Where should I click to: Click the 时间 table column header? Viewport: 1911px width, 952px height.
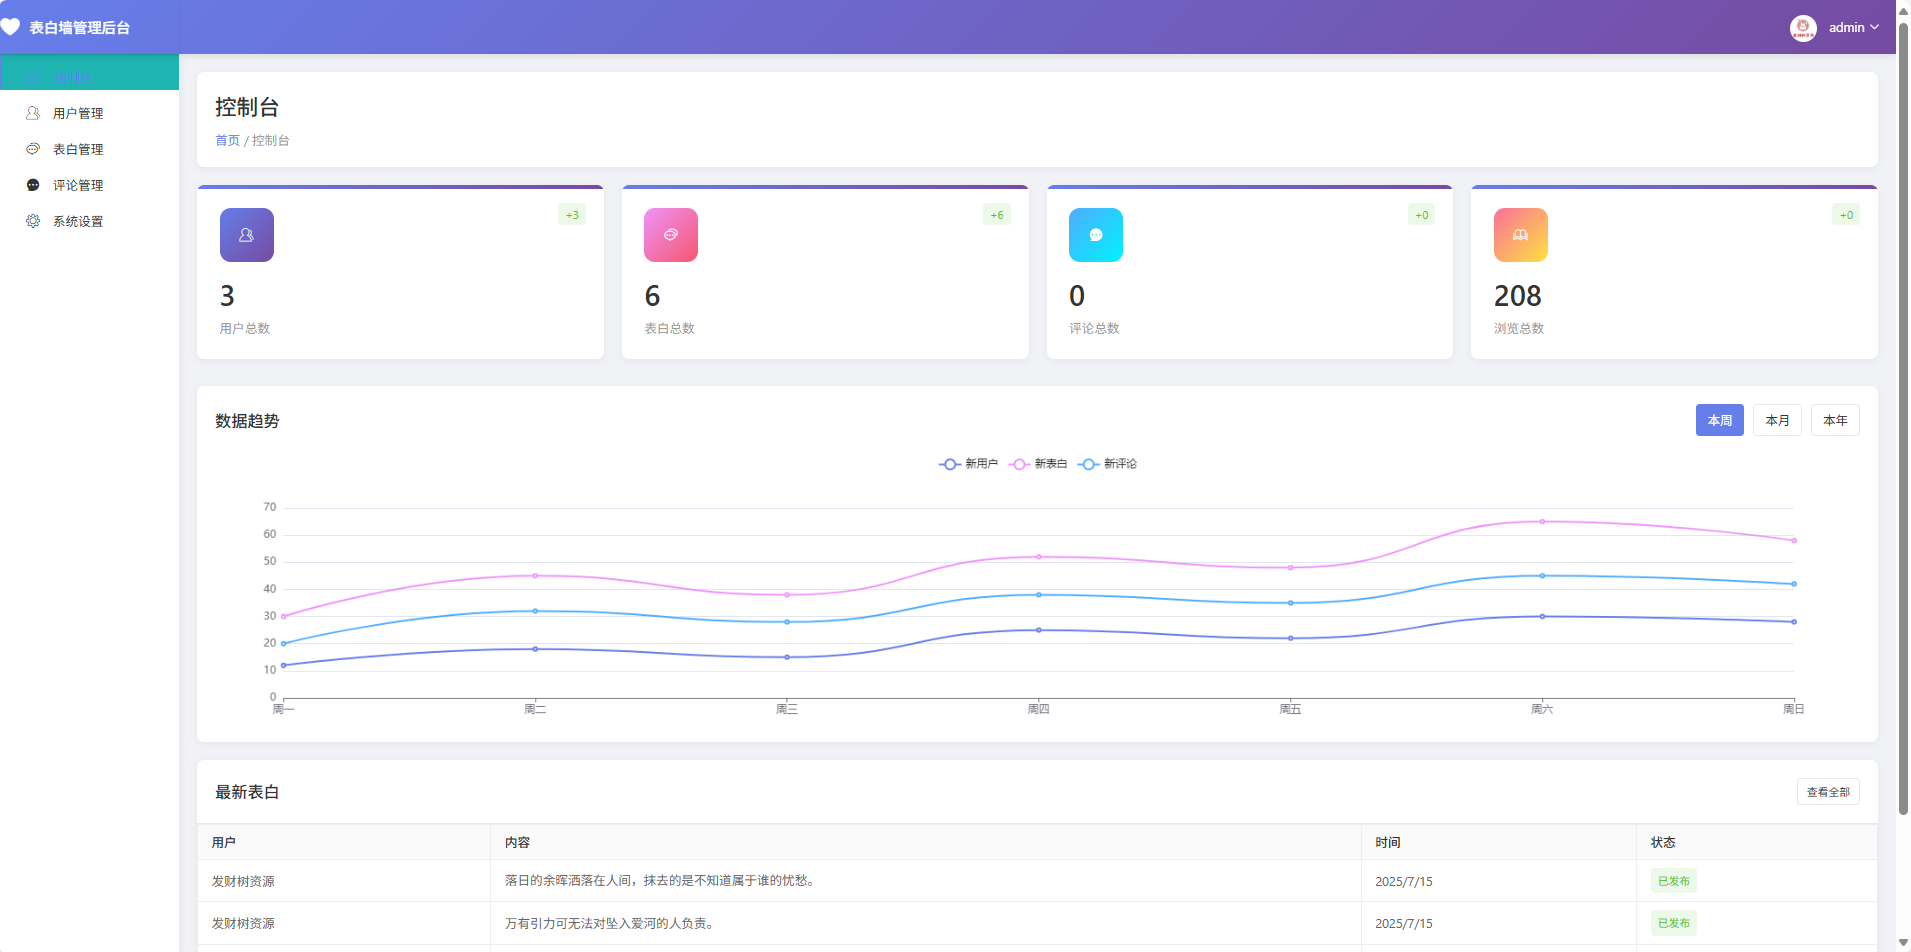(1498, 842)
